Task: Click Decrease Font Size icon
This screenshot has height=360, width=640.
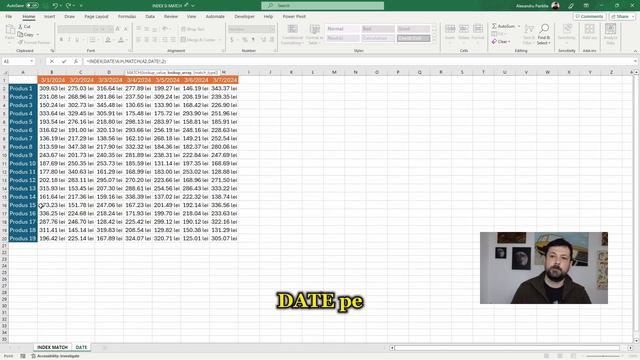Action: coord(126,29)
